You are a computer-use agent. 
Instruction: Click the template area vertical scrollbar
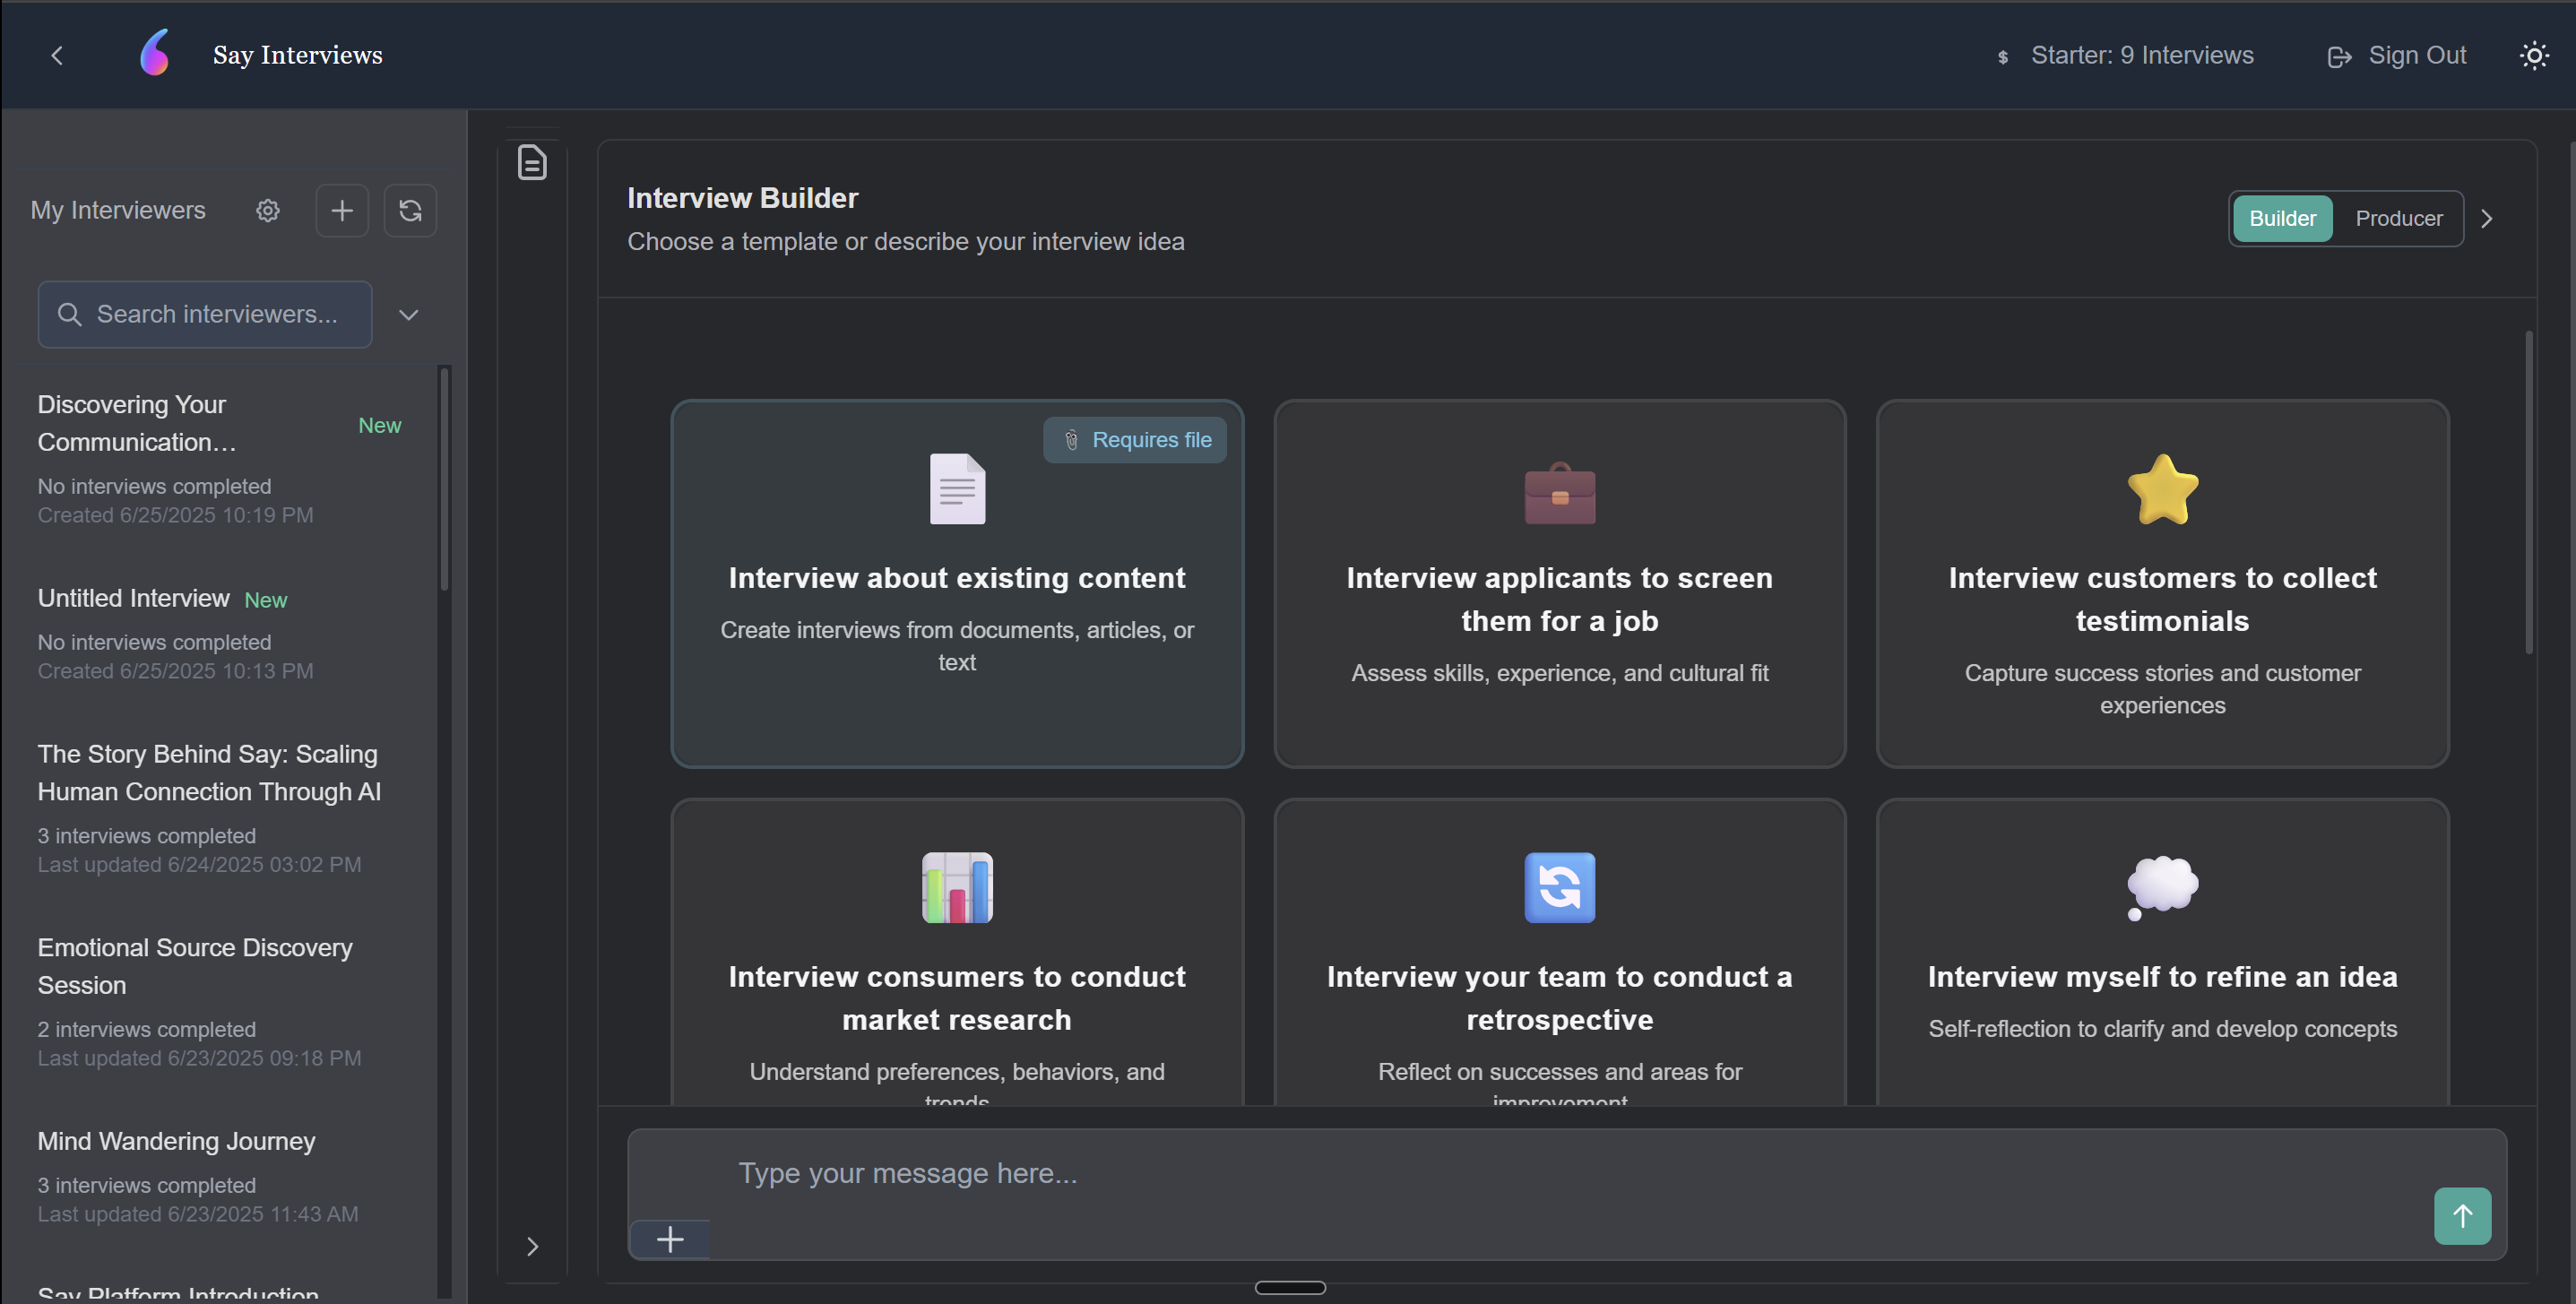pos(2528,492)
